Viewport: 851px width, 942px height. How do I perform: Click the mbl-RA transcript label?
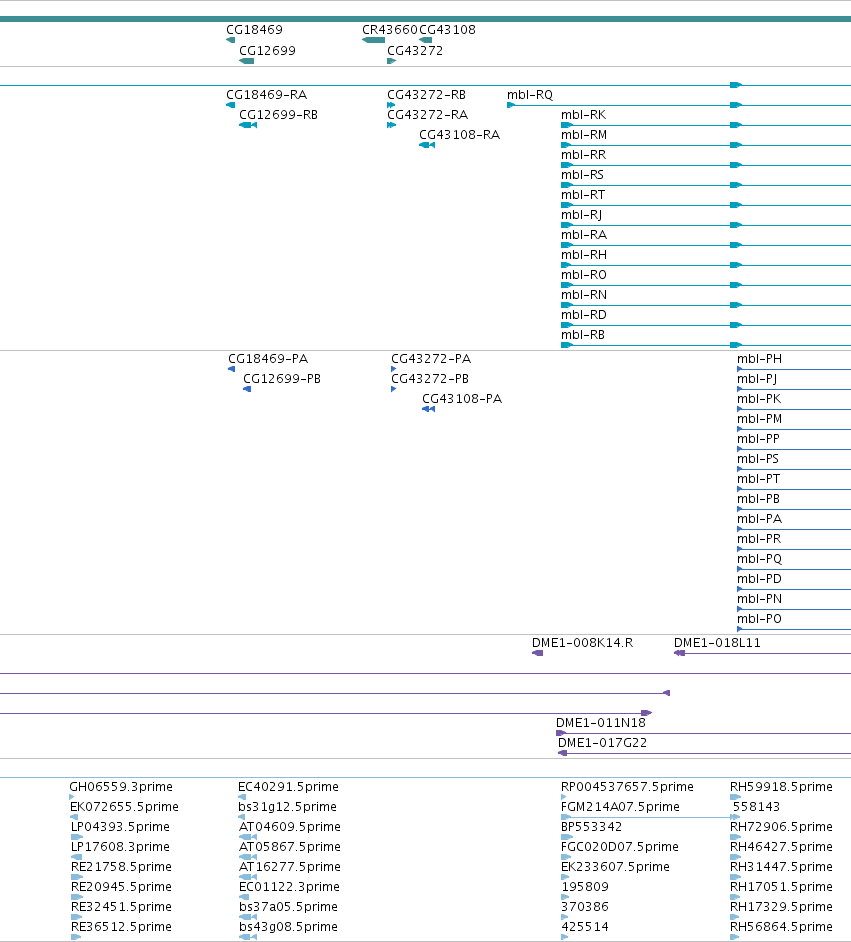point(584,234)
